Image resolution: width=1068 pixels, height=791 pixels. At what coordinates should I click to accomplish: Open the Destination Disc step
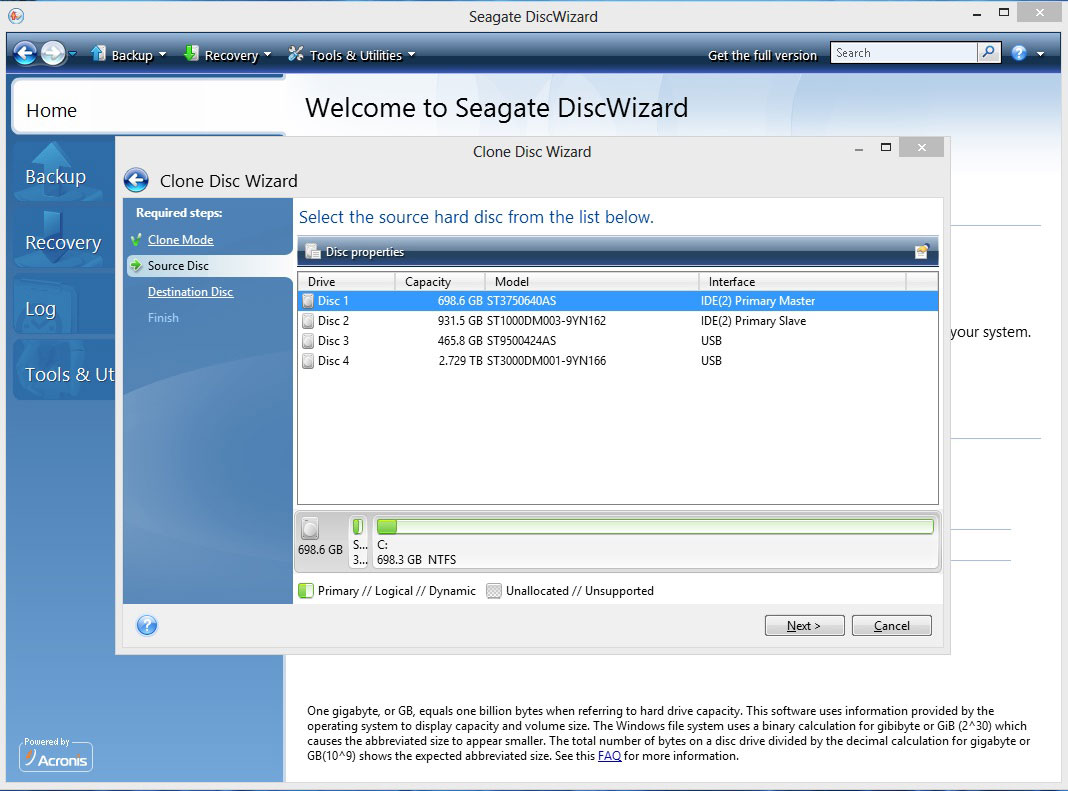click(190, 292)
